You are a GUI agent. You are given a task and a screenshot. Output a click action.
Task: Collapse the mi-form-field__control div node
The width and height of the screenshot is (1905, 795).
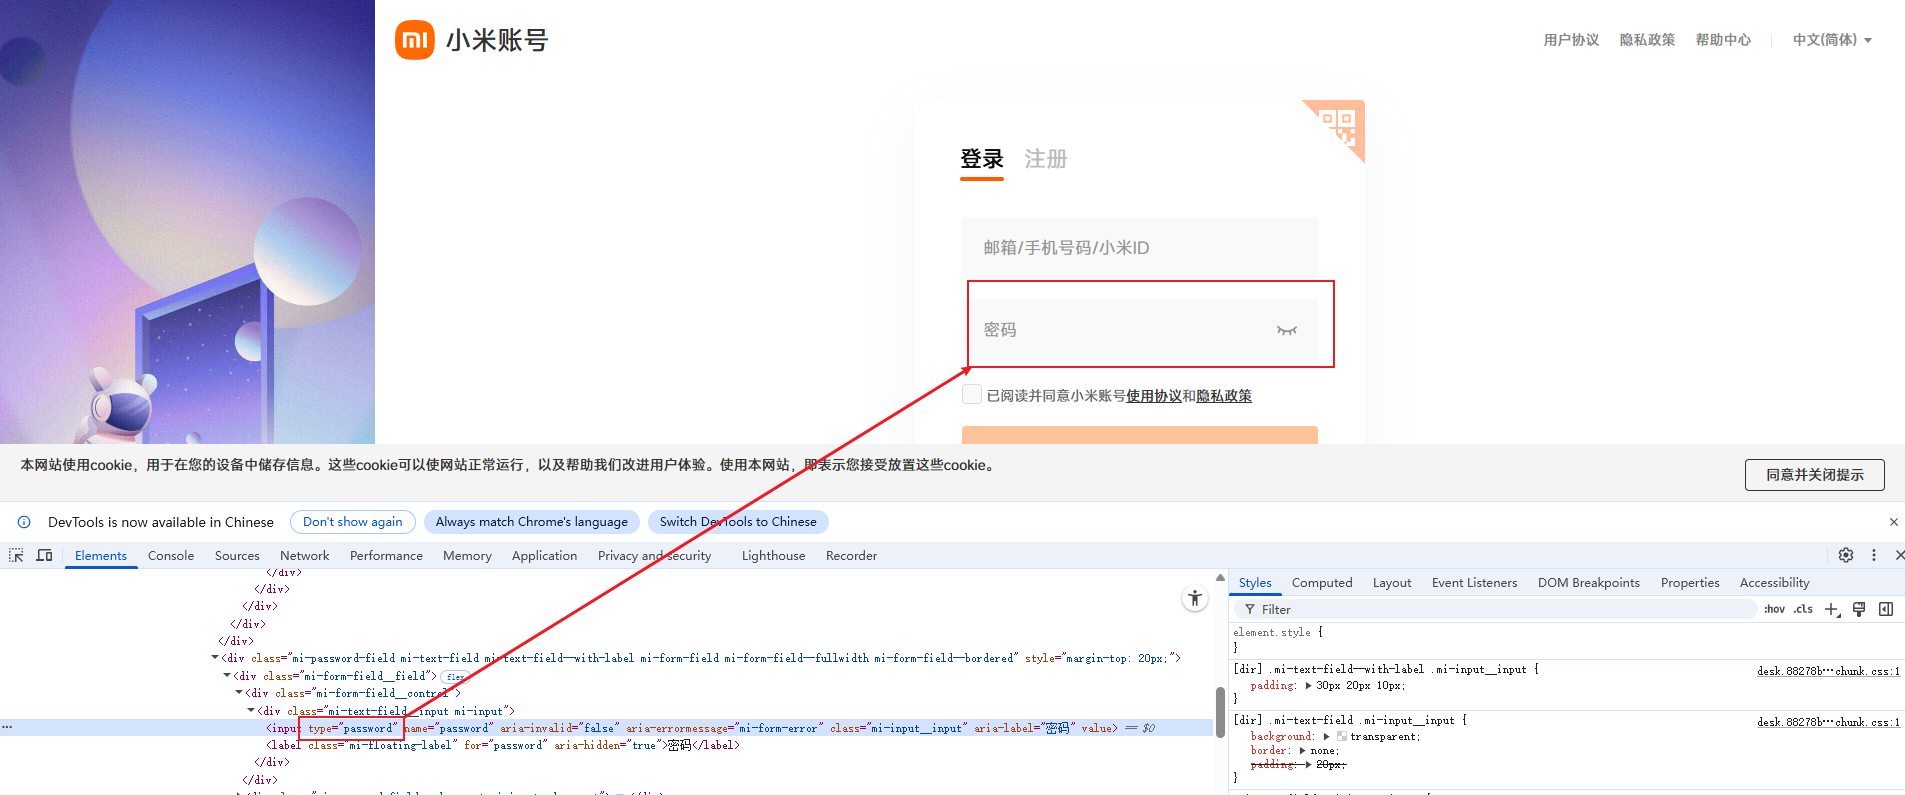(x=239, y=693)
